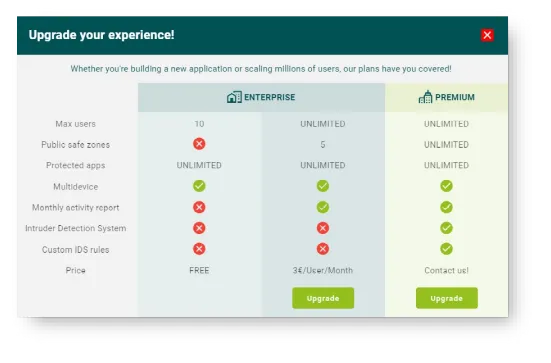Image resolution: width=551 pixels, height=363 pixels.
Task: Click the "Upgrade your experience!" title
Action: click(102, 35)
